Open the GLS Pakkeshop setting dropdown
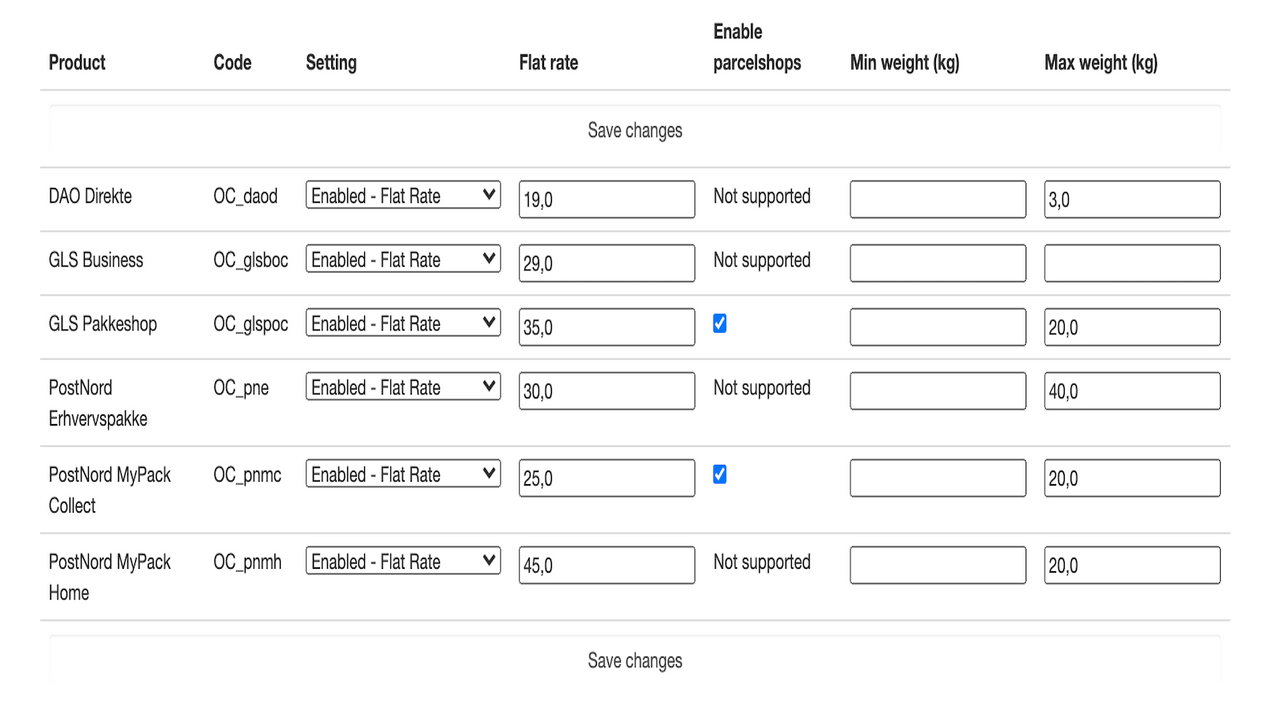This screenshot has height=720, width=1280. click(402, 322)
